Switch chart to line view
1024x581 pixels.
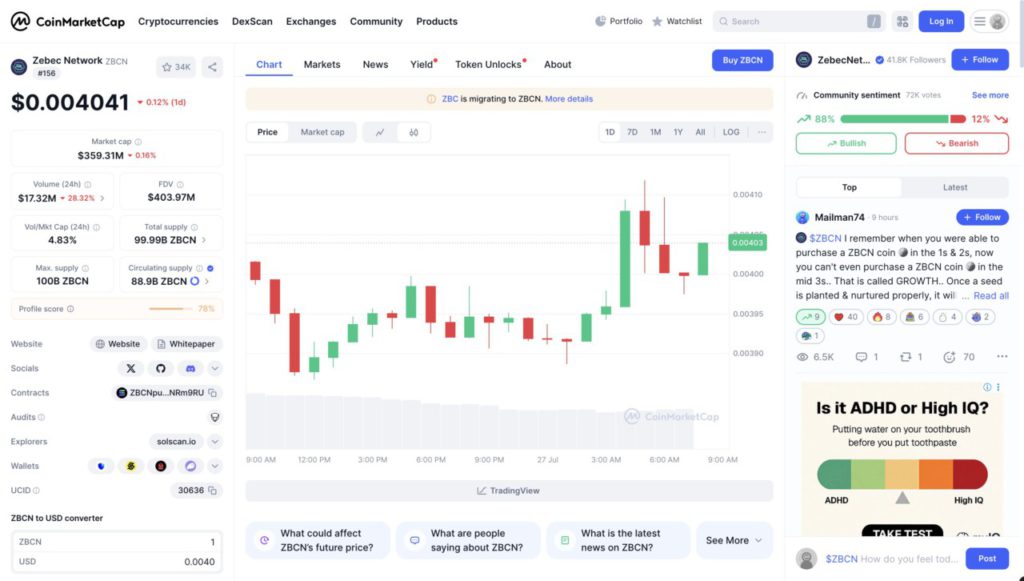click(x=380, y=132)
